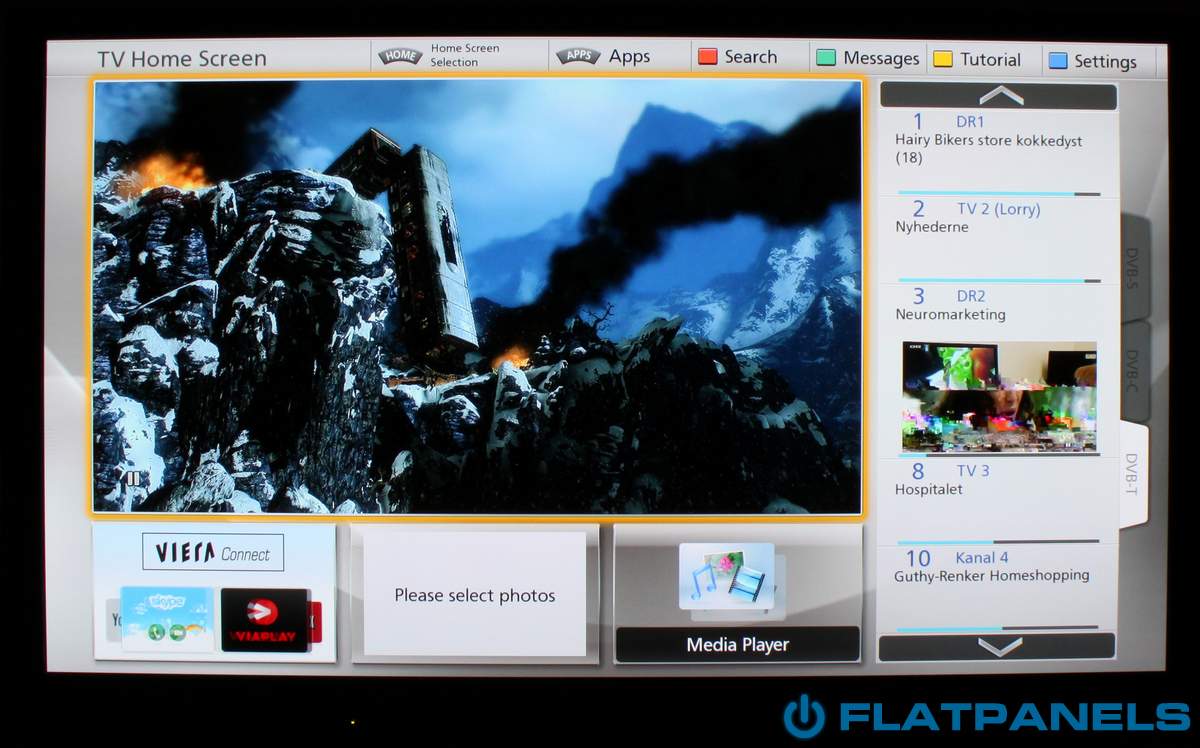1200x748 pixels.
Task: Click DR1 programme progress bar
Action: tap(999, 193)
